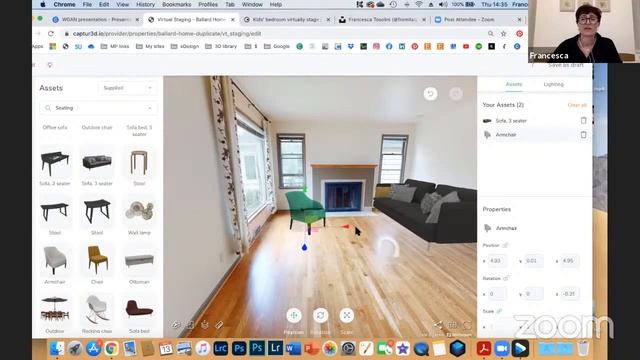Image resolution: width=640 pixels, height=360 pixels.
Task: Open Finder from the Dock
Action: 57,349
